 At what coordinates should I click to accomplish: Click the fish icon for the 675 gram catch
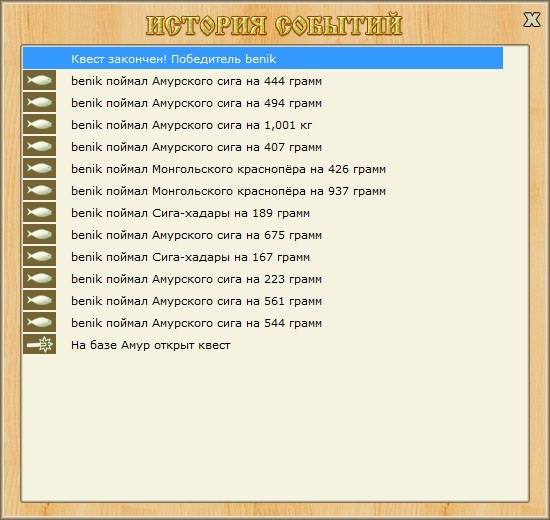click(39, 234)
